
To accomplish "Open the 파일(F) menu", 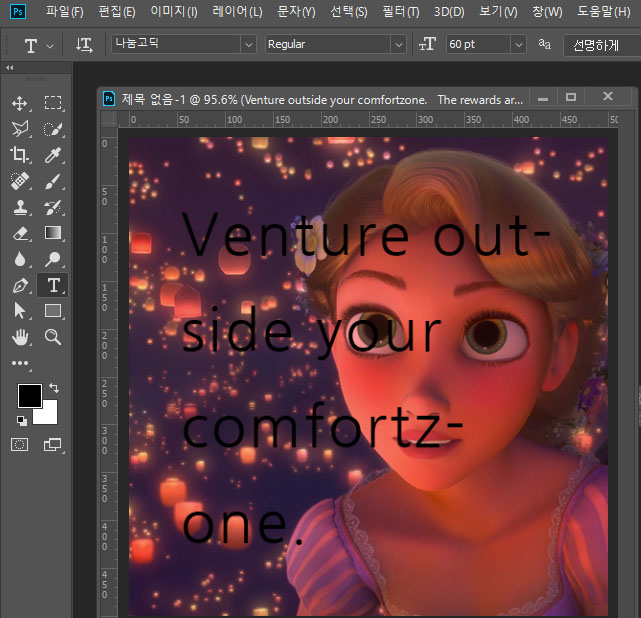I will 65,11.
